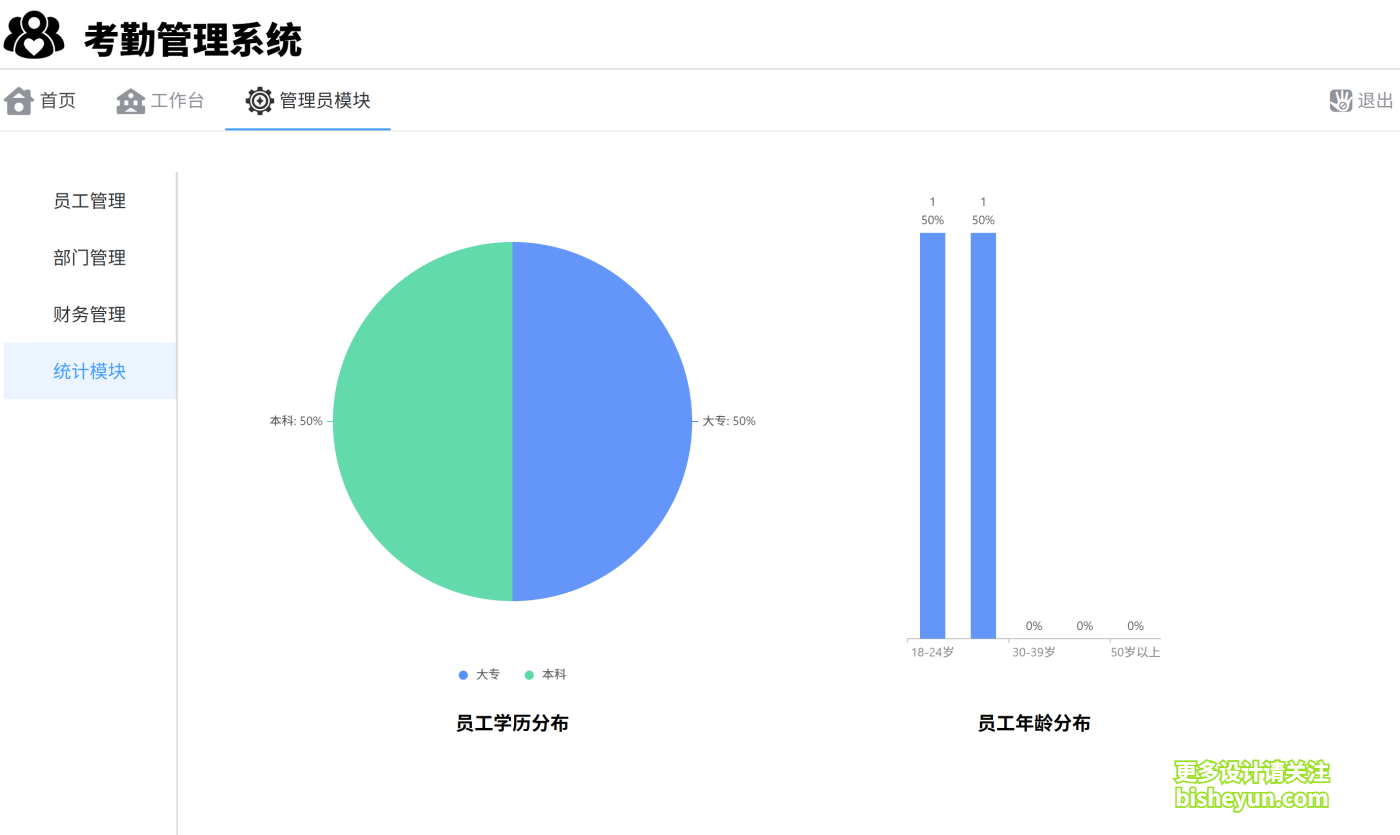Click the green 本科 pie slice
This screenshot has height=835, width=1400.
(423, 421)
